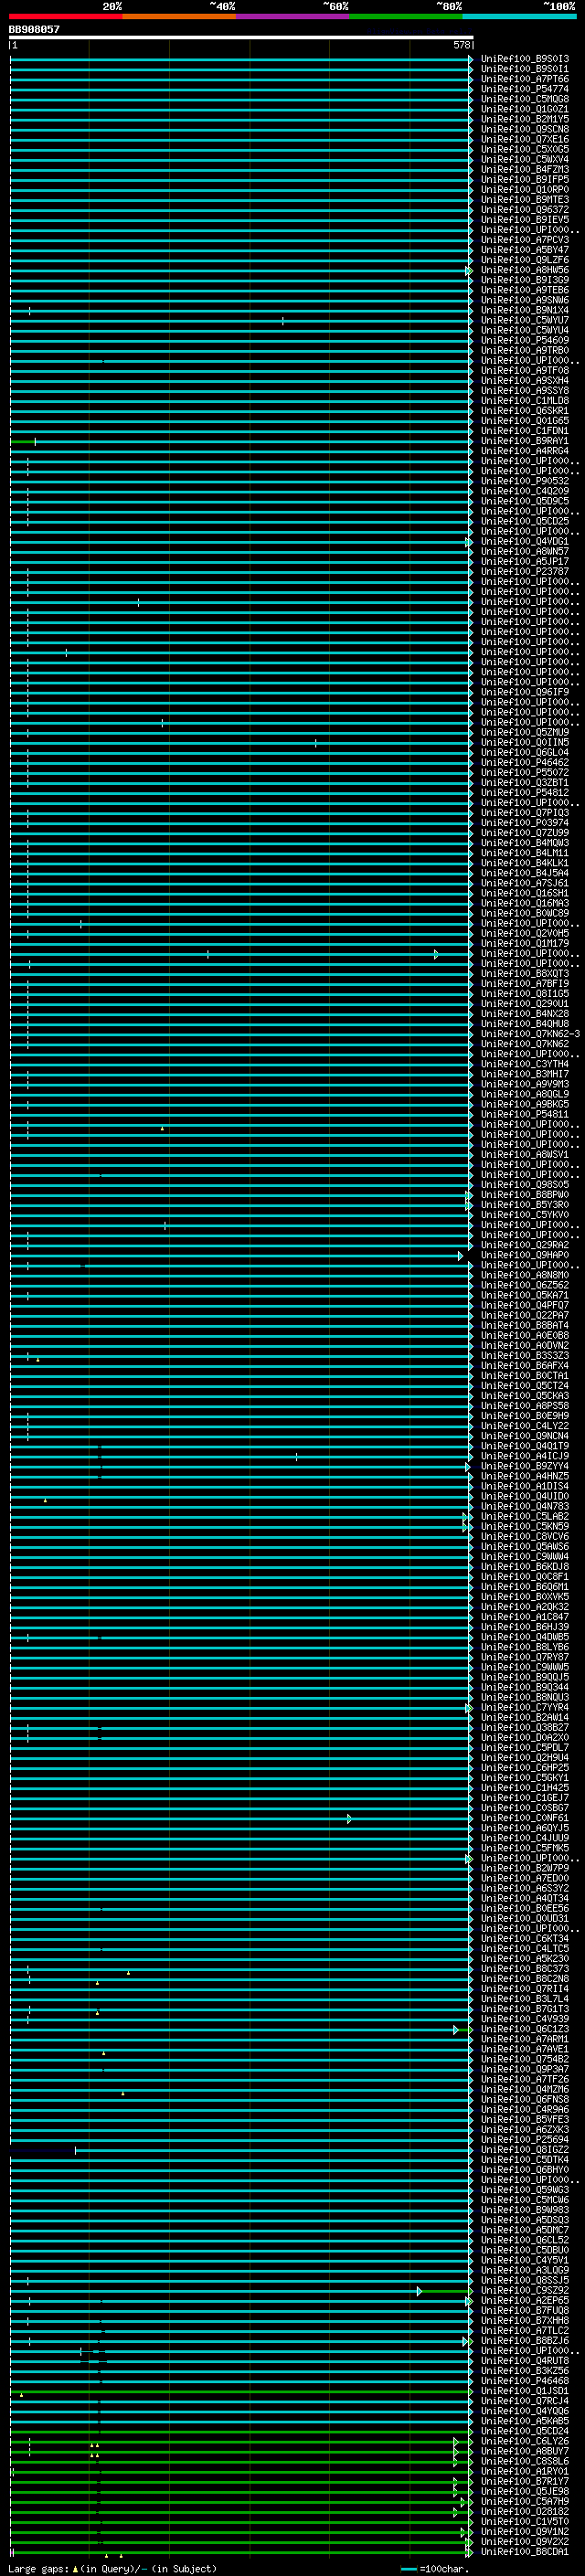Select hit UniRef100_B2M1Y5
The image size is (585, 2576).
(524, 119)
